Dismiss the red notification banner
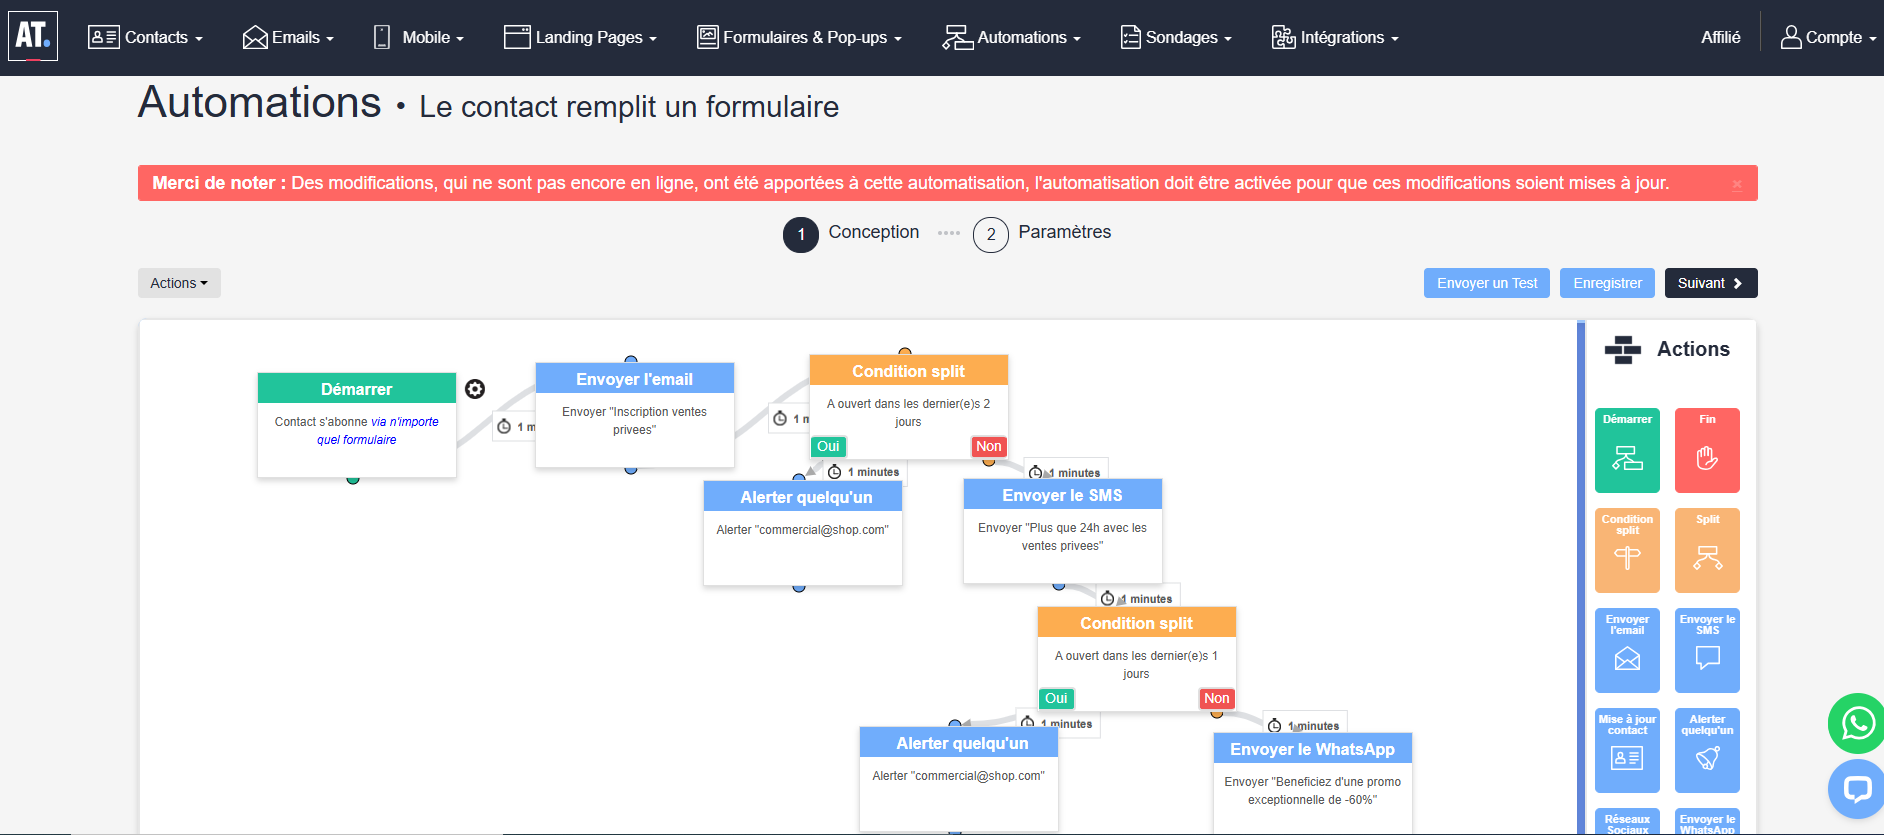 click(1737, 184)
